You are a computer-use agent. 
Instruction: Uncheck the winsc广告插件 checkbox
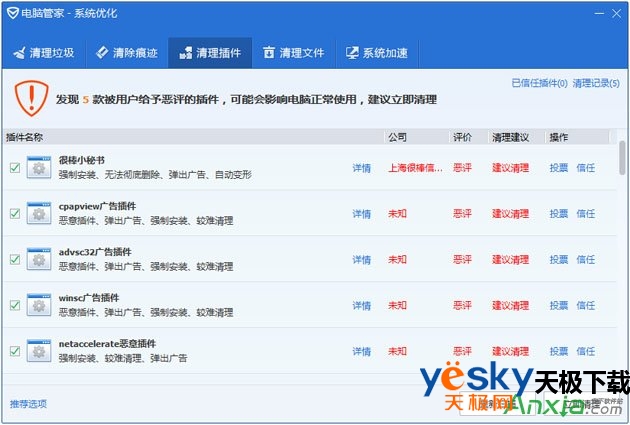(15, 305)
